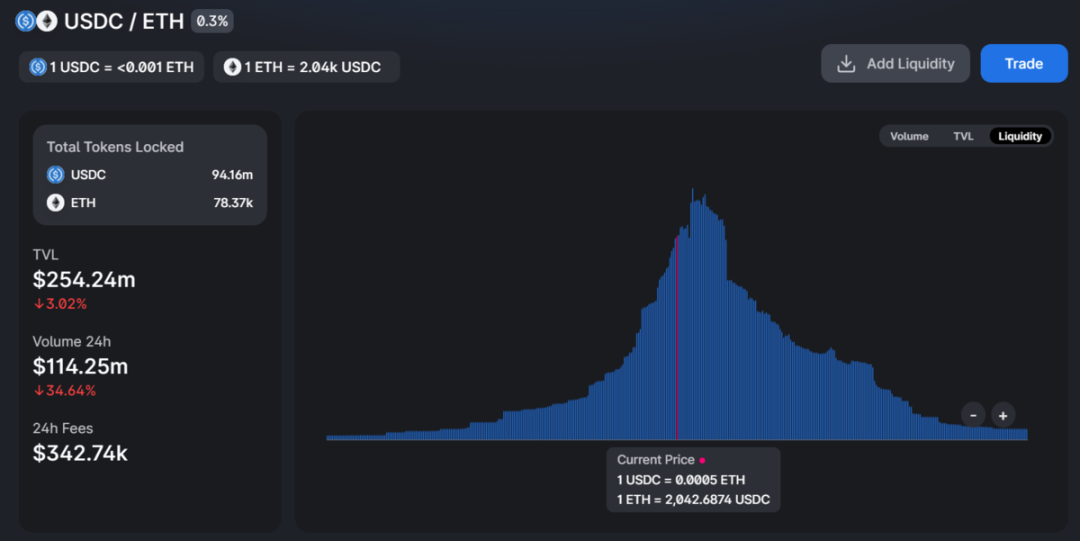The image size is (1080, 541).
Task: Click the red current price marker line
Action: [676, 338]
